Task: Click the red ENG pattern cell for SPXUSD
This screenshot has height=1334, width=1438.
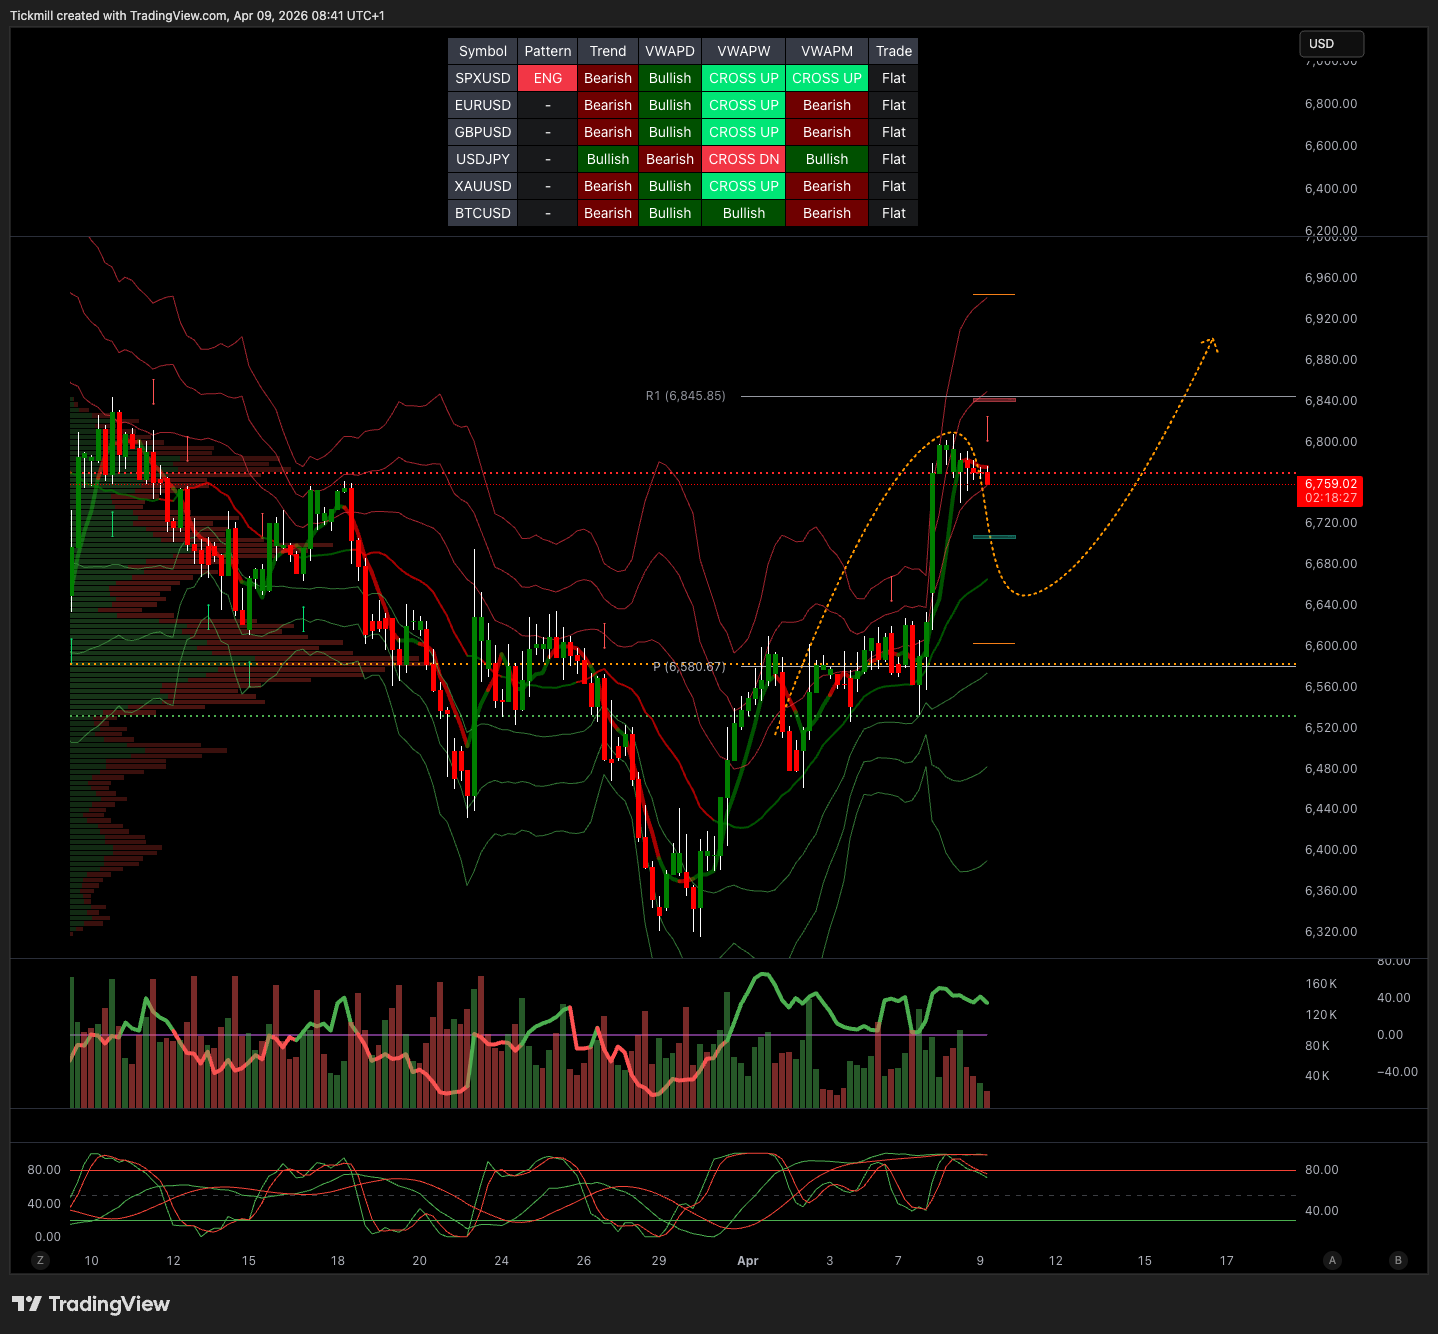Action: coord(547,78)
